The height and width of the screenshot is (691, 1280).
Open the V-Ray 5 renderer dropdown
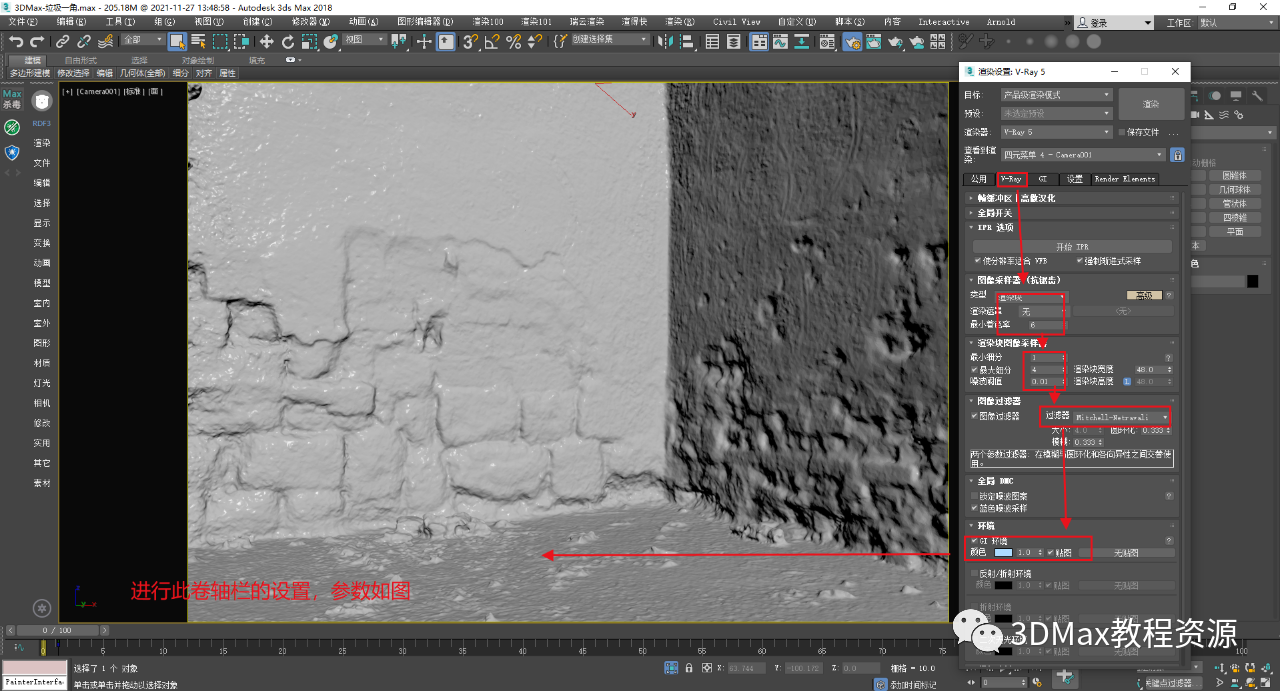(1056, 132)
